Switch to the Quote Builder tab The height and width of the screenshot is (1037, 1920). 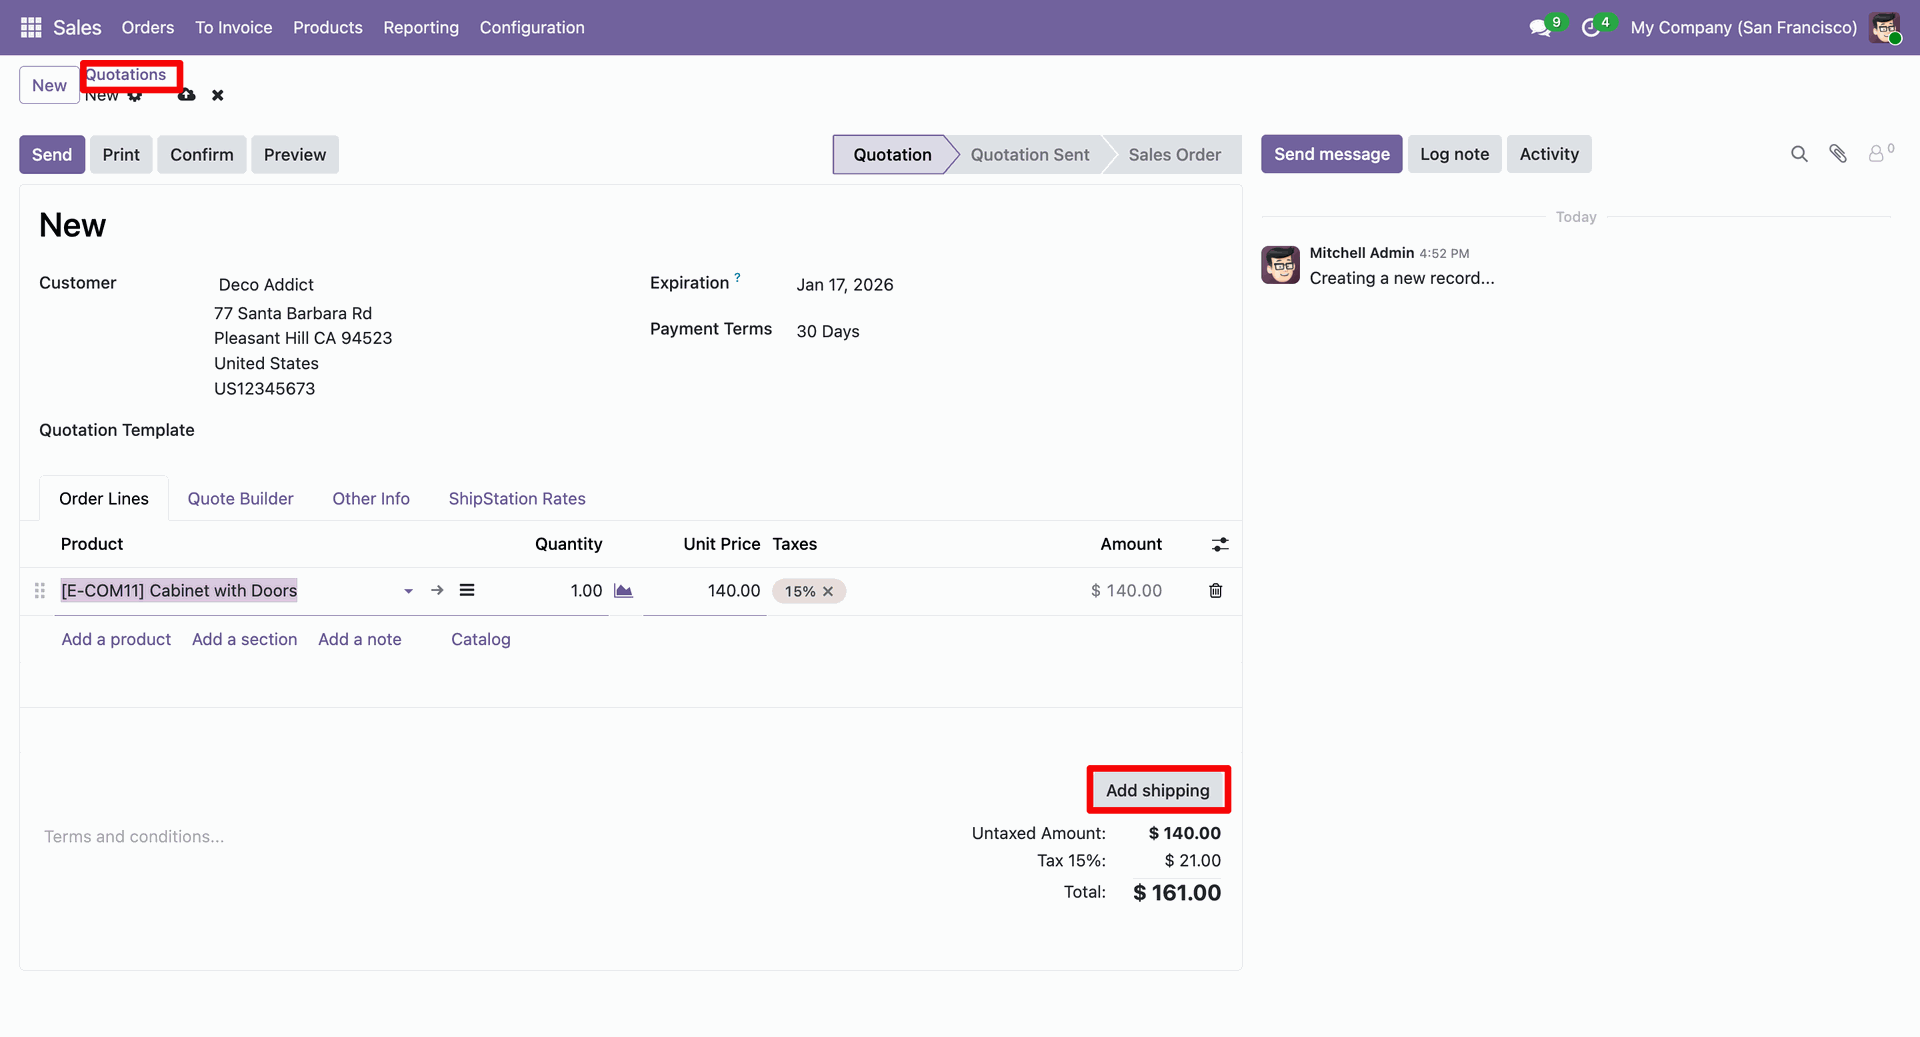point(240,498)
